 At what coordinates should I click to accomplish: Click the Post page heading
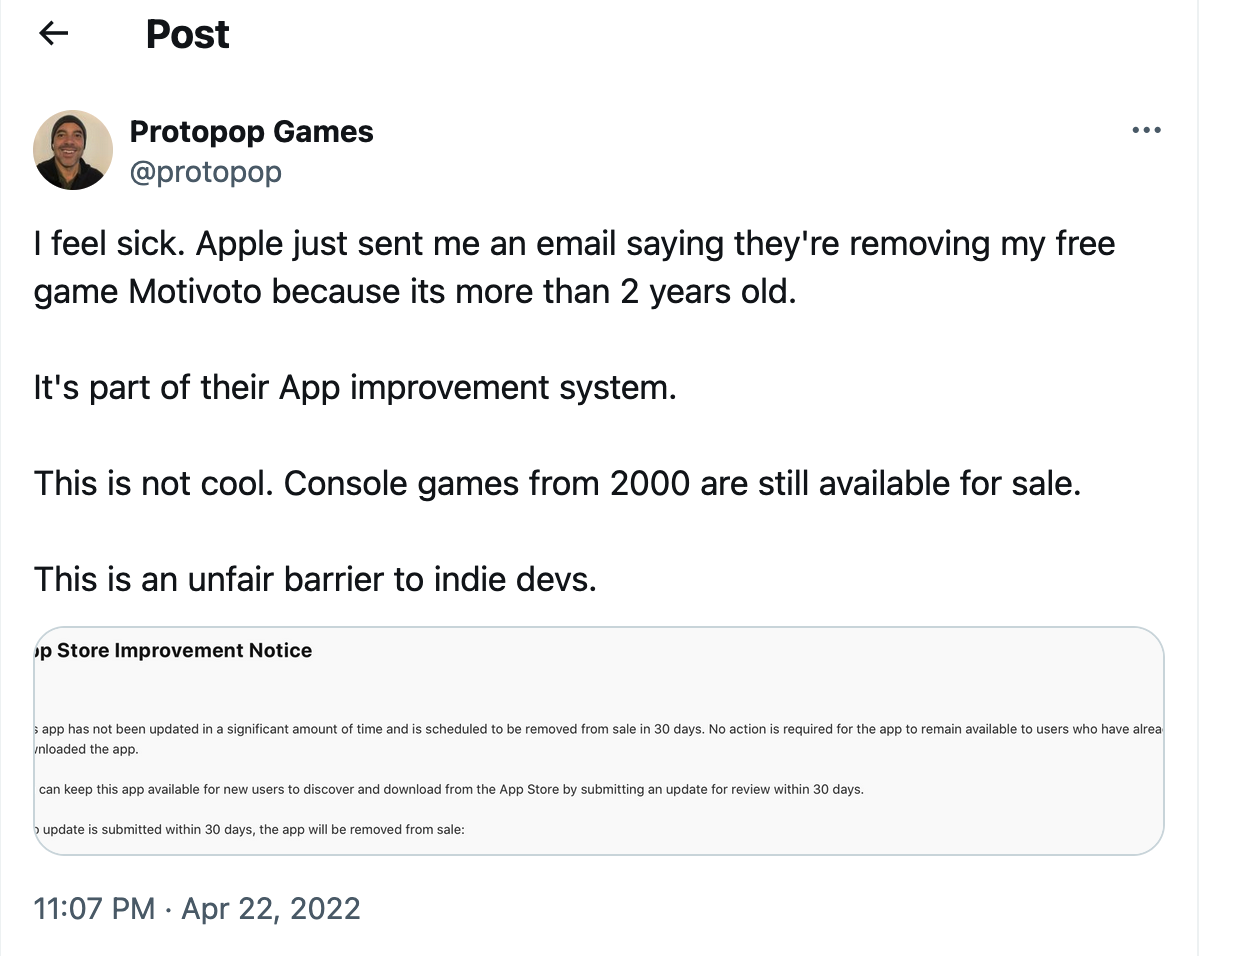pyautogui.click(x=187, y=34)
